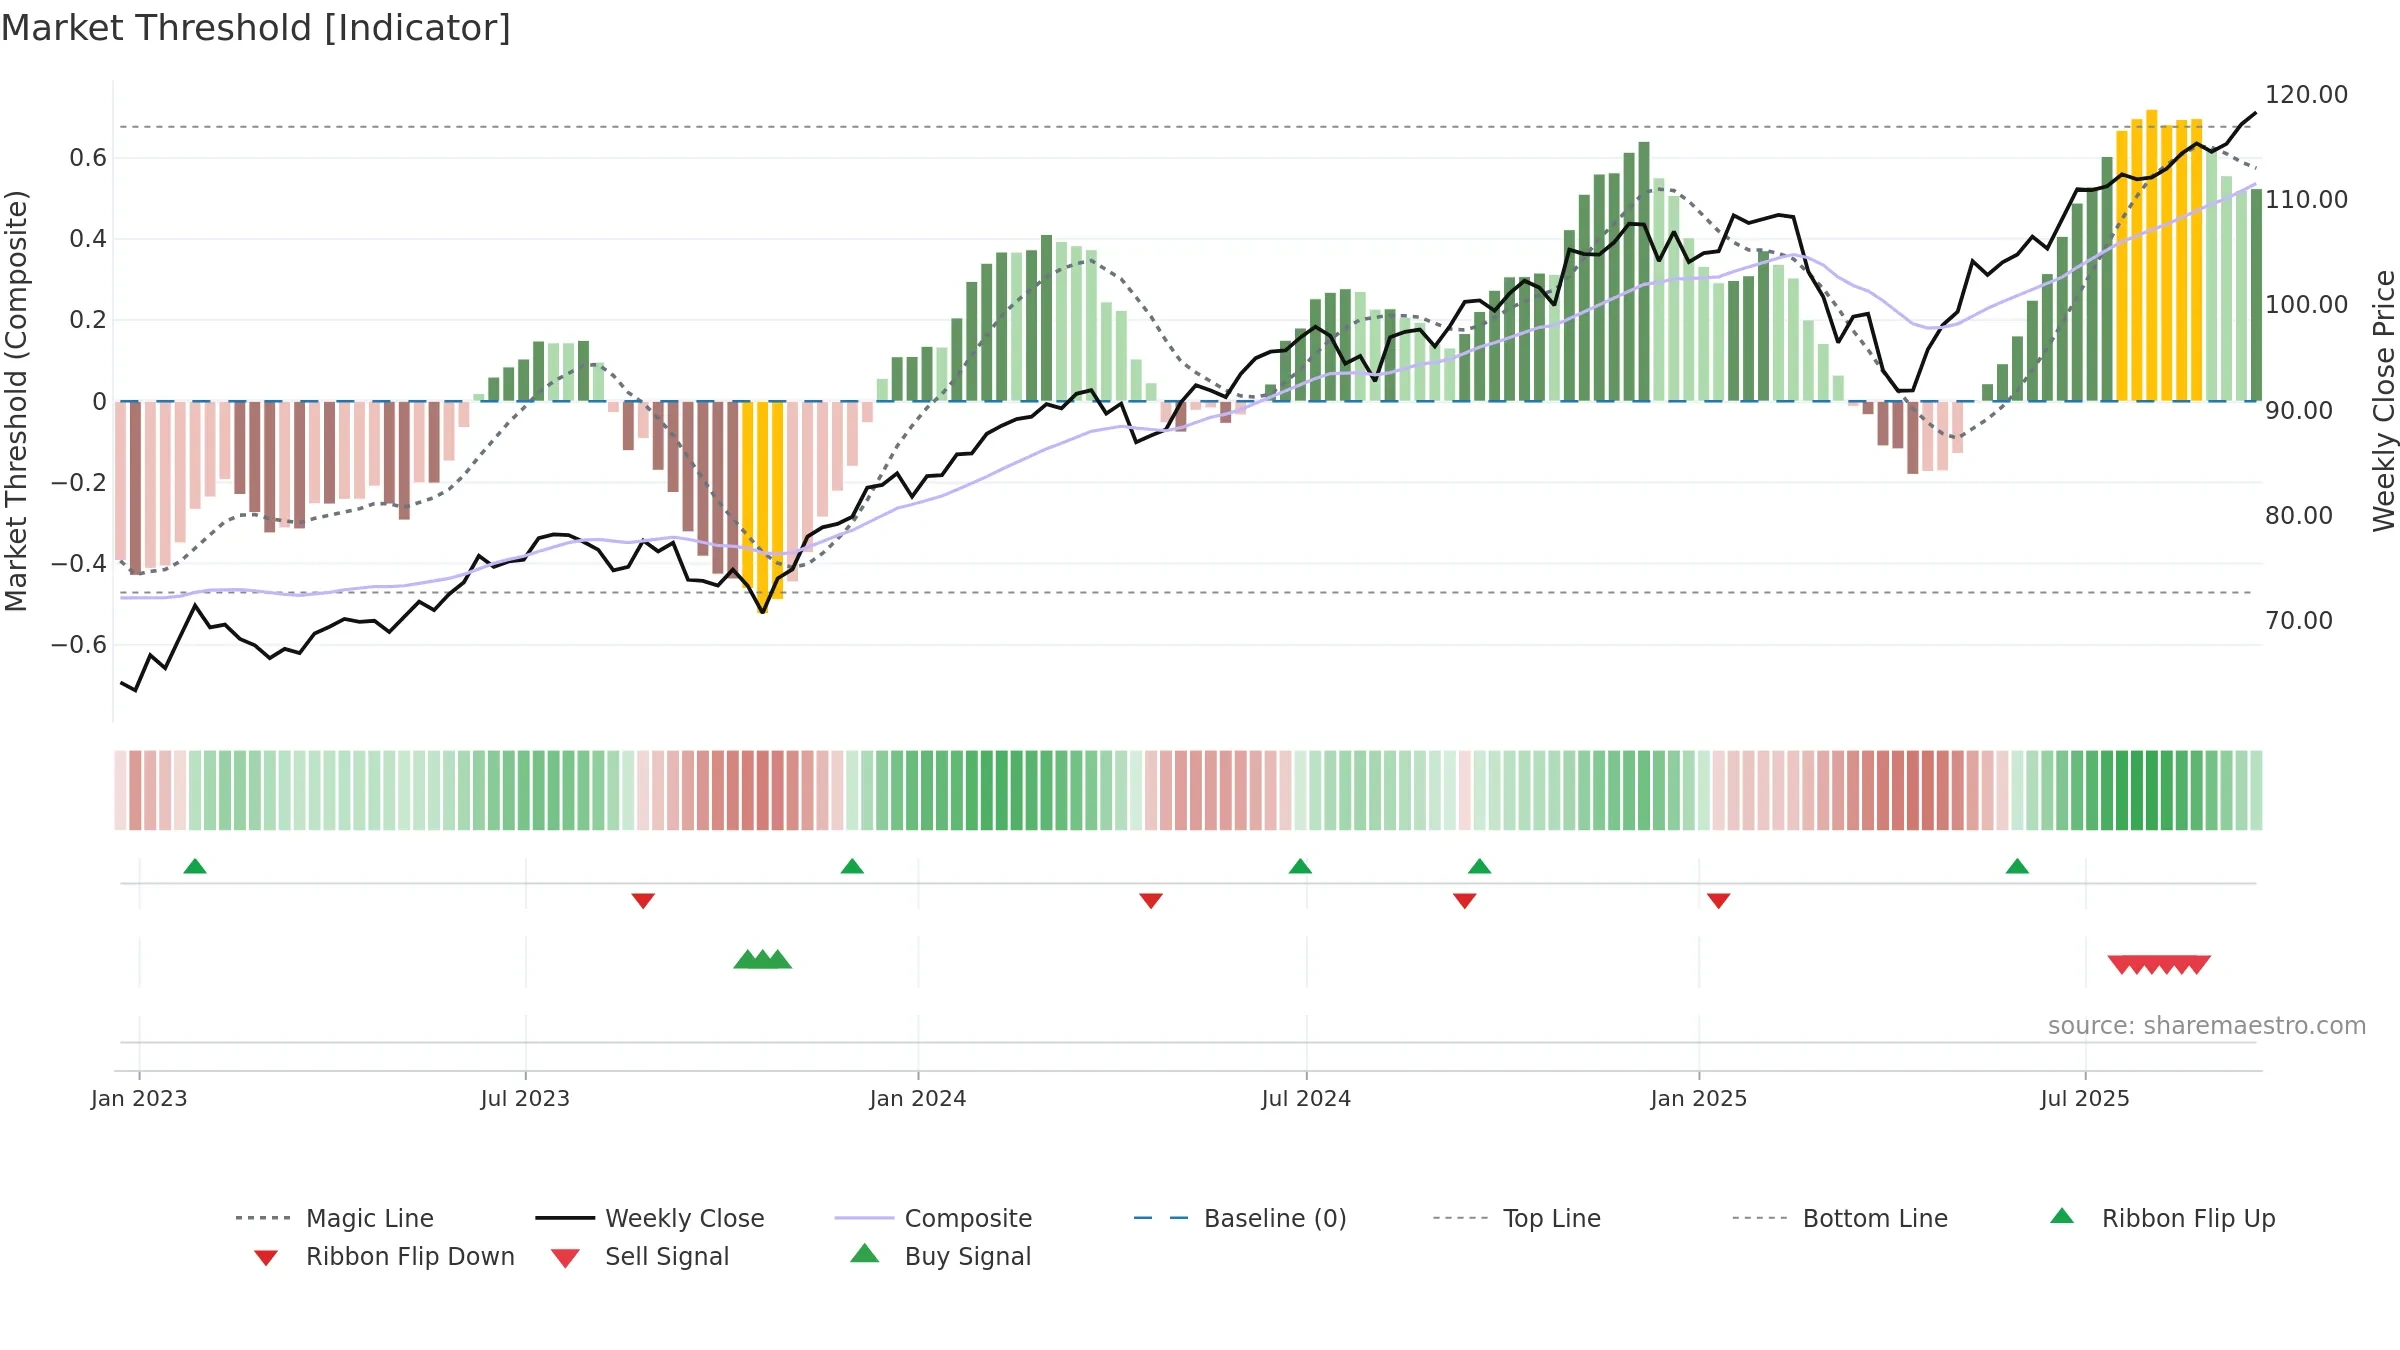Toggle the Sell Signal legend entry

[640, 1257]
